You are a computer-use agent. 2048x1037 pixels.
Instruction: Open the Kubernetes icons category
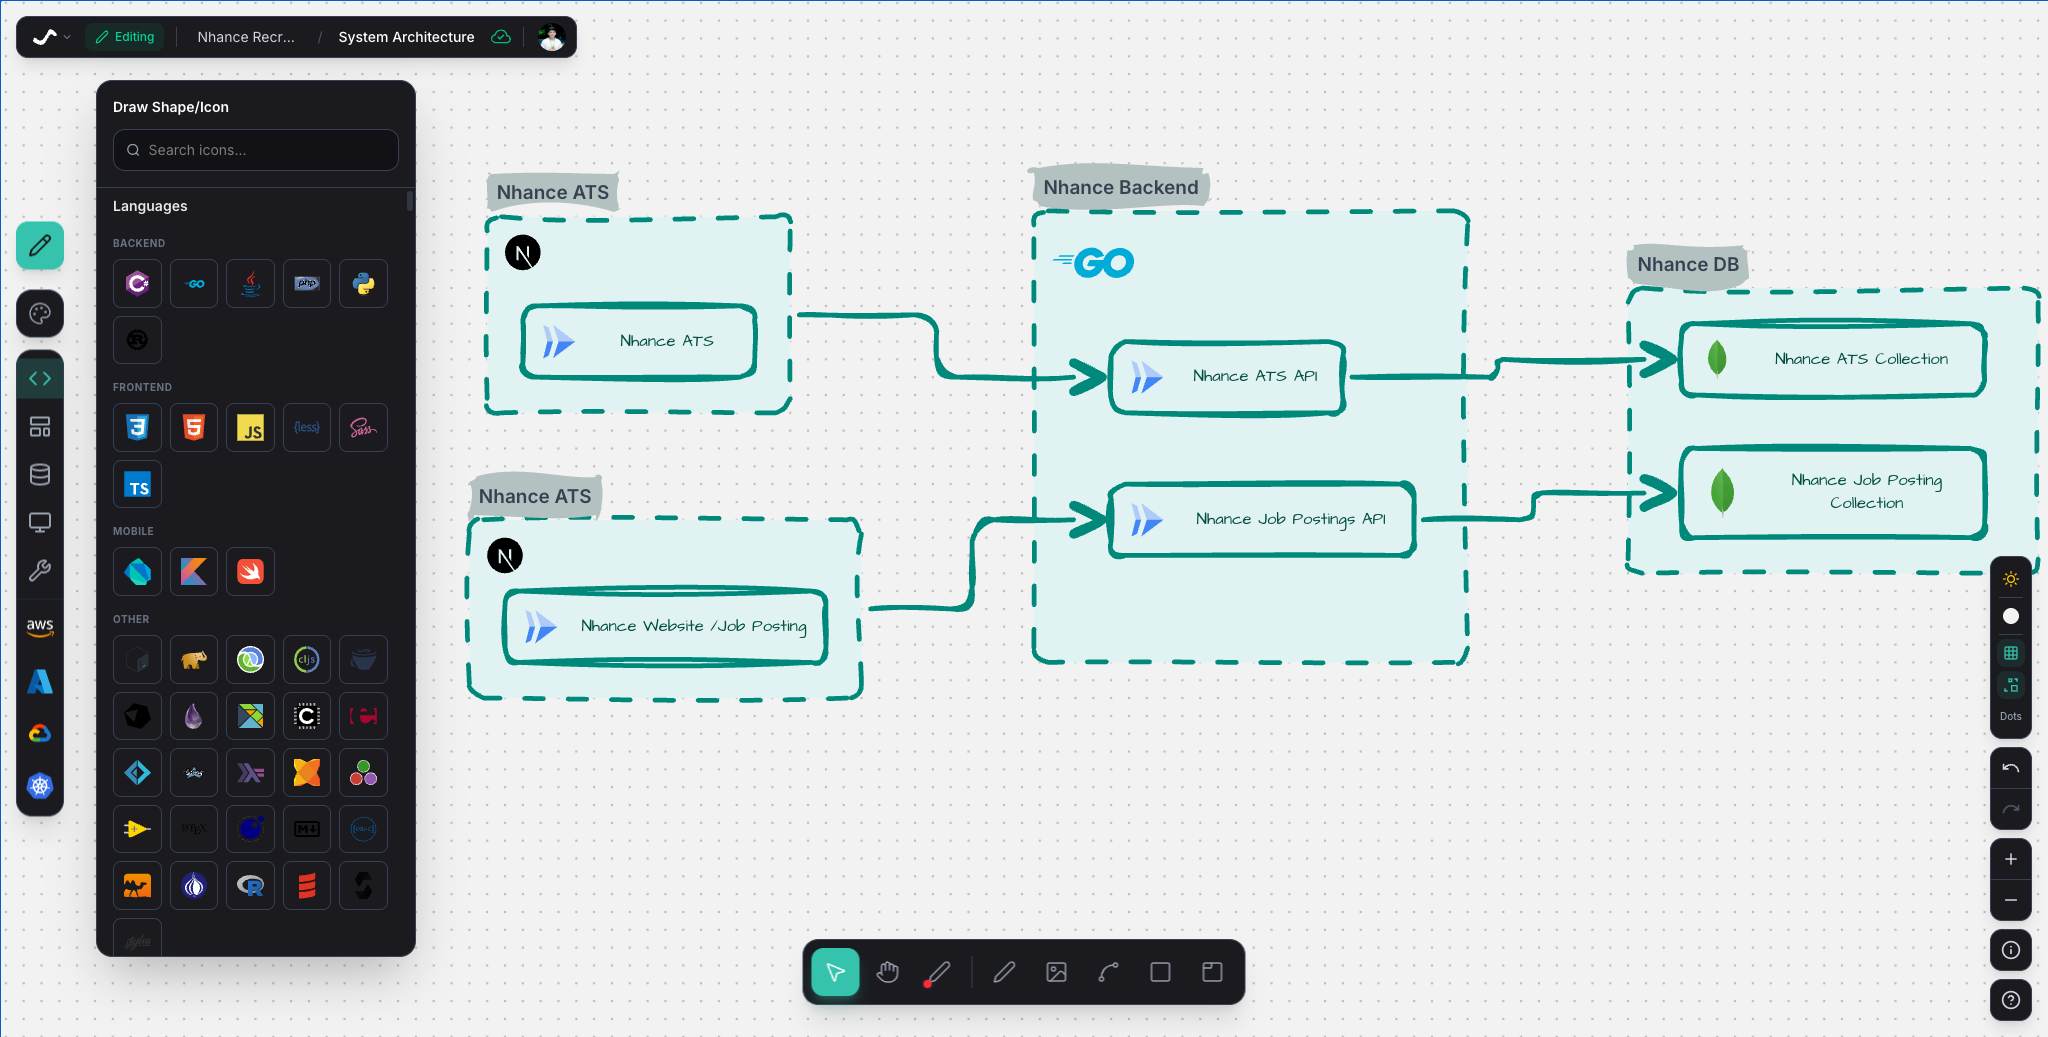pyautogui.click(x=40, y=786)
